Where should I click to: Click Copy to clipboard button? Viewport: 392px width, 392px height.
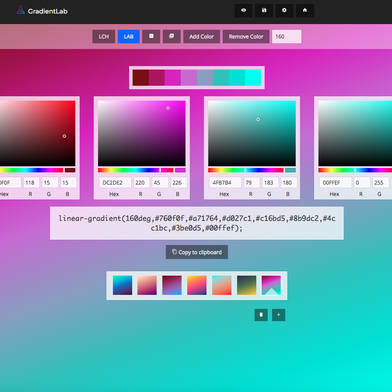(x=197, y=252)
